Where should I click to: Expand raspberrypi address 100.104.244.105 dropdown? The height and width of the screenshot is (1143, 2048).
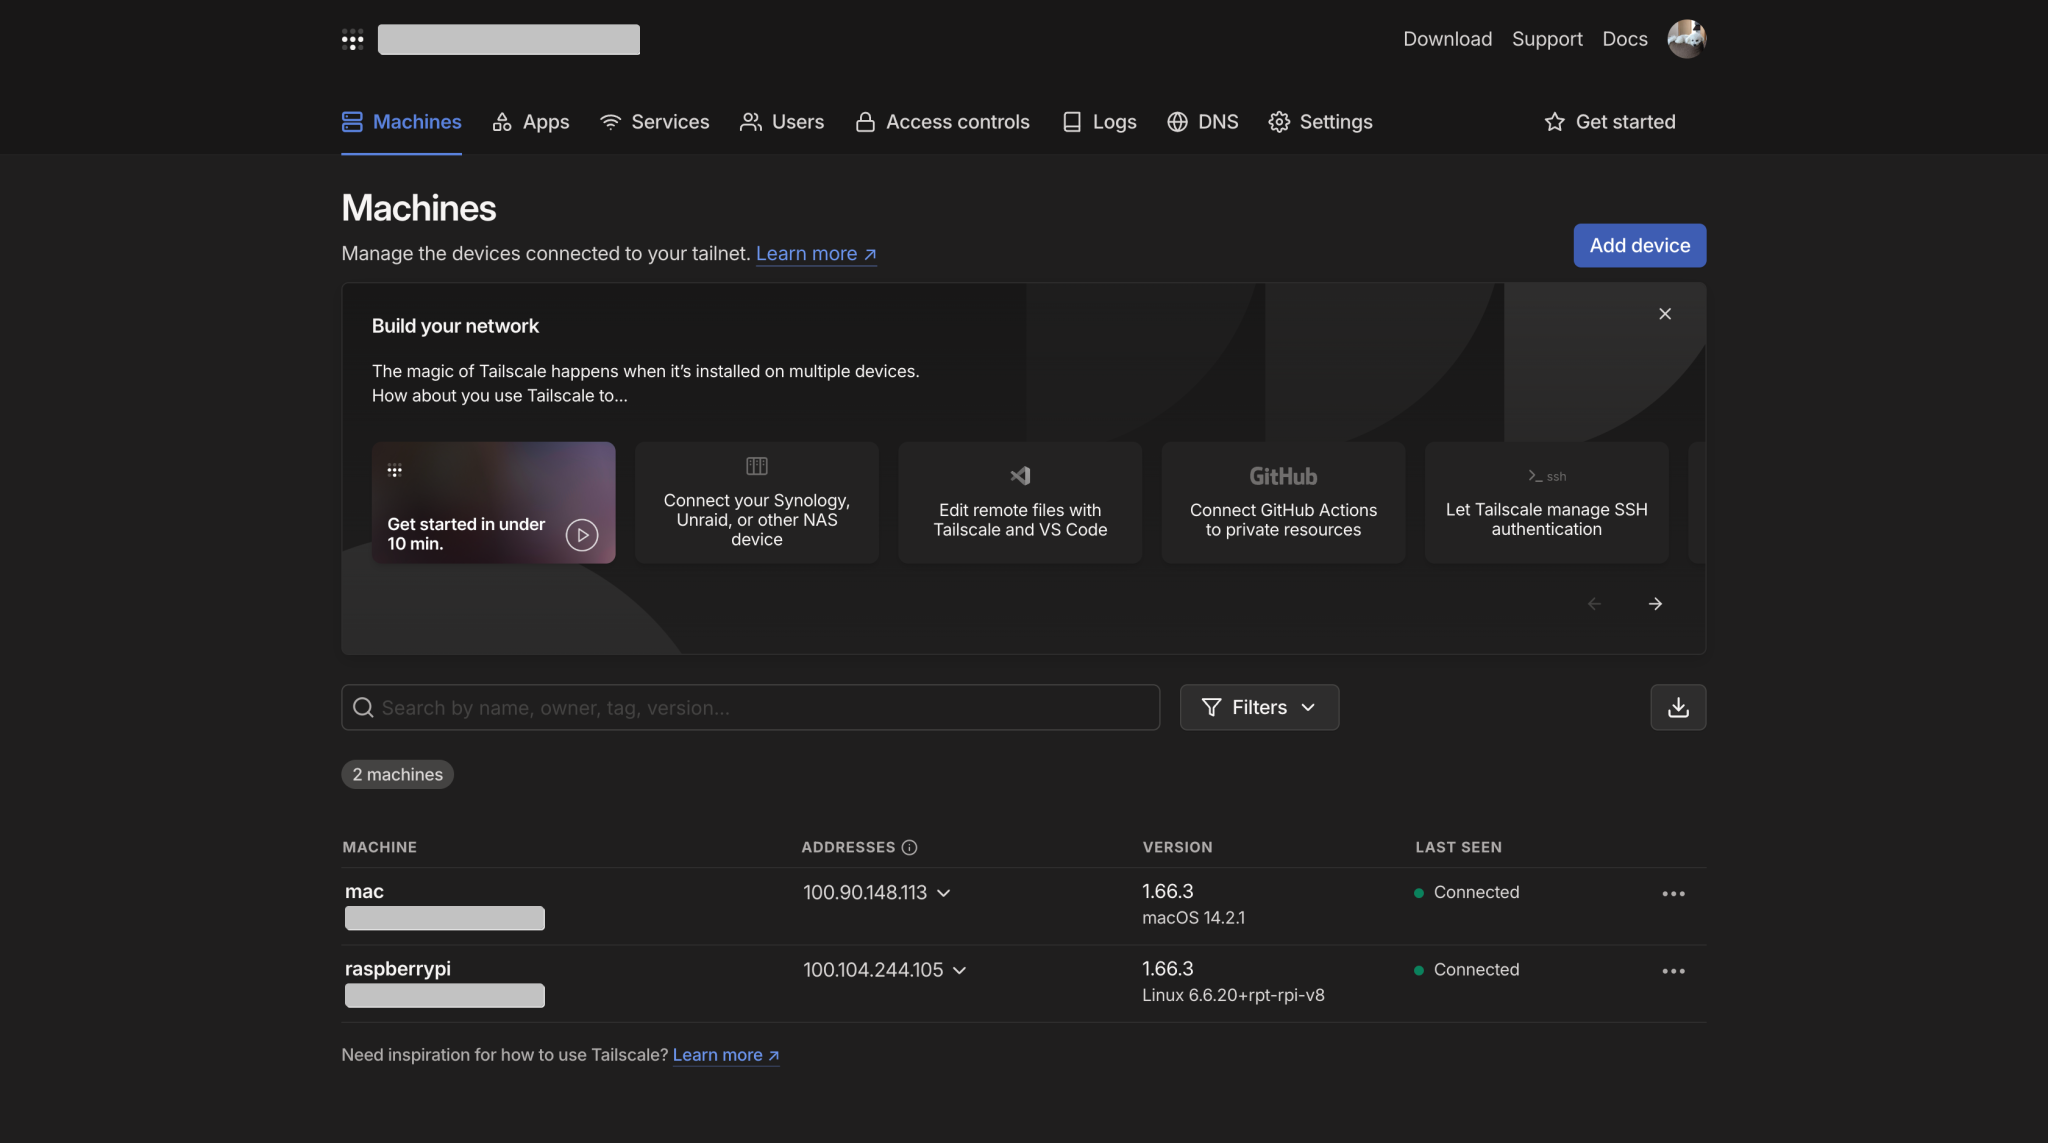[x=960, y=971]
